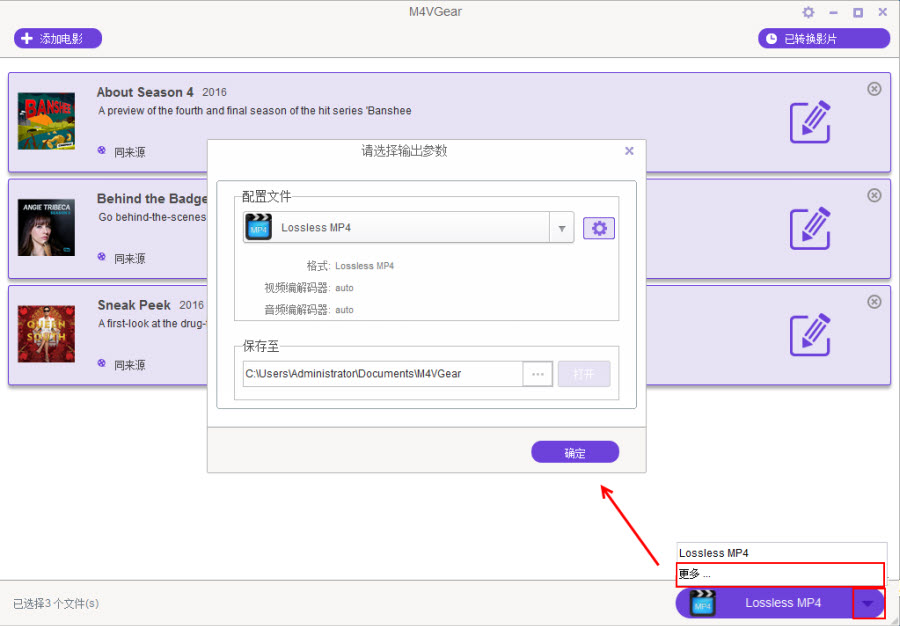The width and height of the screenshot is (900, 626).
Task: Click the About Season 4 title
Action: pyautogui.click(x=145, y=92)
